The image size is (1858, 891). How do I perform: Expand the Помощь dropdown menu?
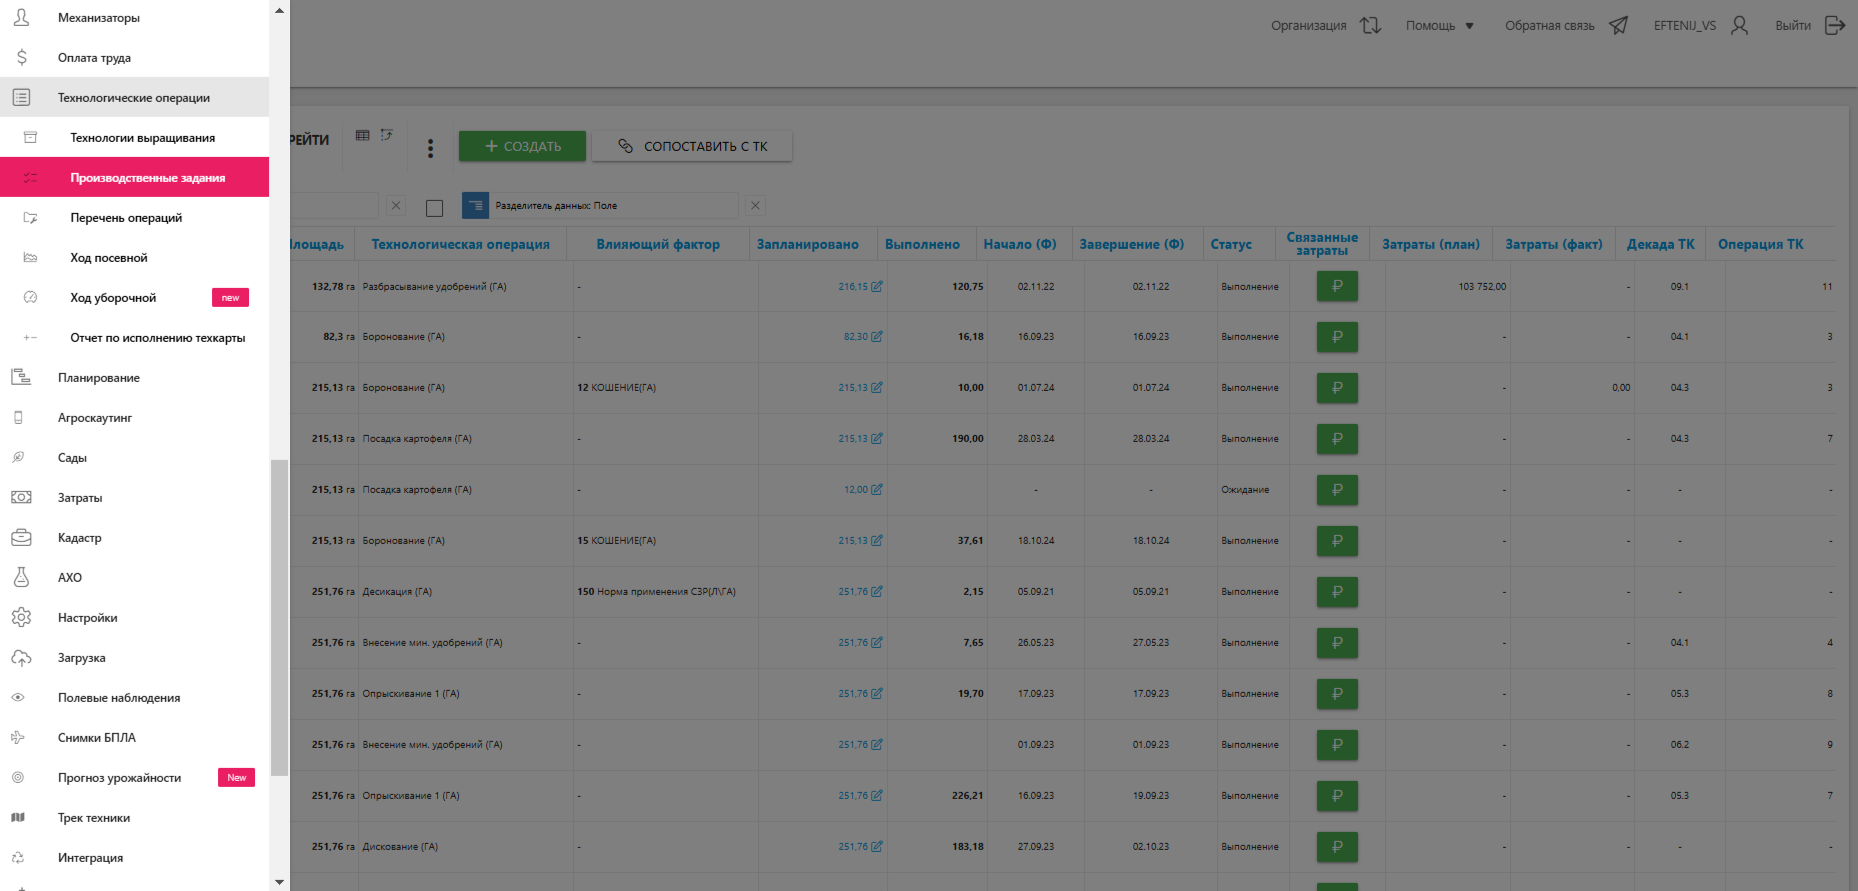tap(1439, 26)
